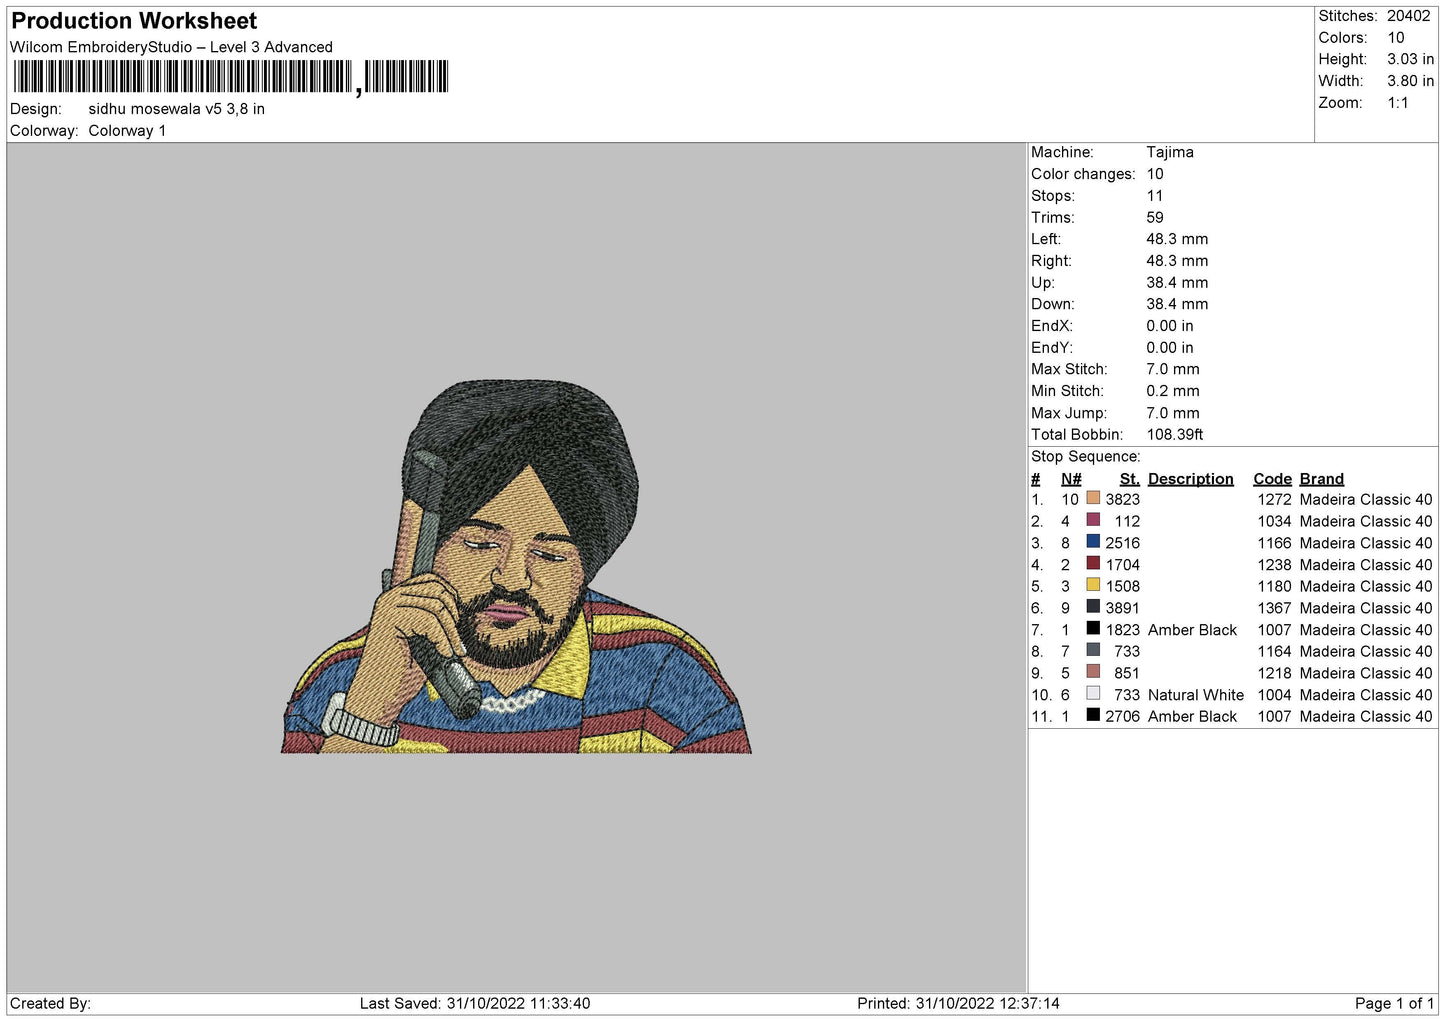The height and width of the screenshot is (1021, 1445).
Task: Select the blue swatch for code 1166
Action: point(1093,542)
